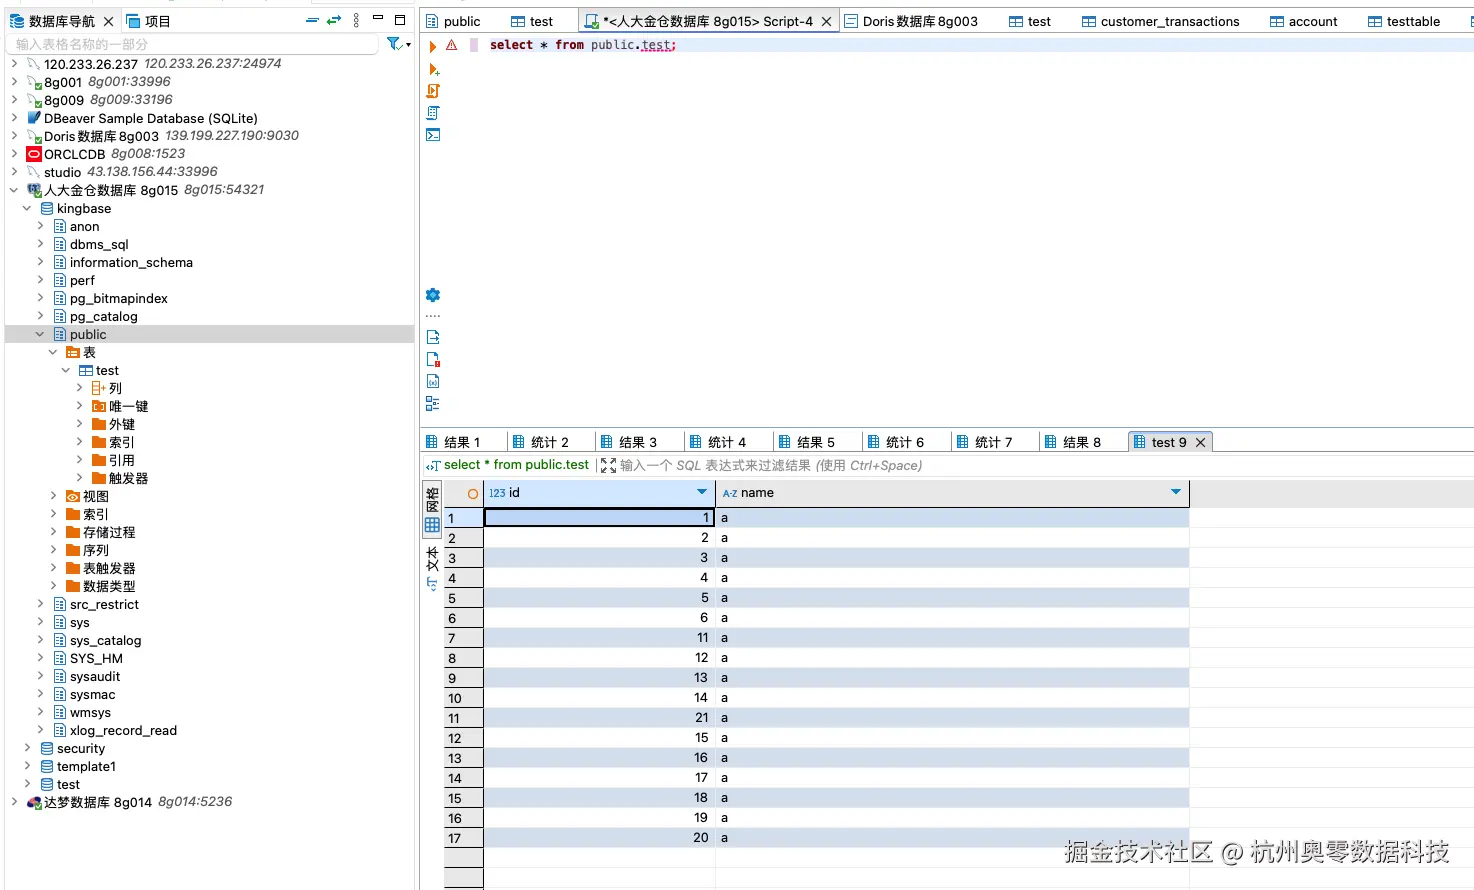Viewport: 1474px width, 890px height.
Task: Click the show output panel icon
Action: point(433,337)
